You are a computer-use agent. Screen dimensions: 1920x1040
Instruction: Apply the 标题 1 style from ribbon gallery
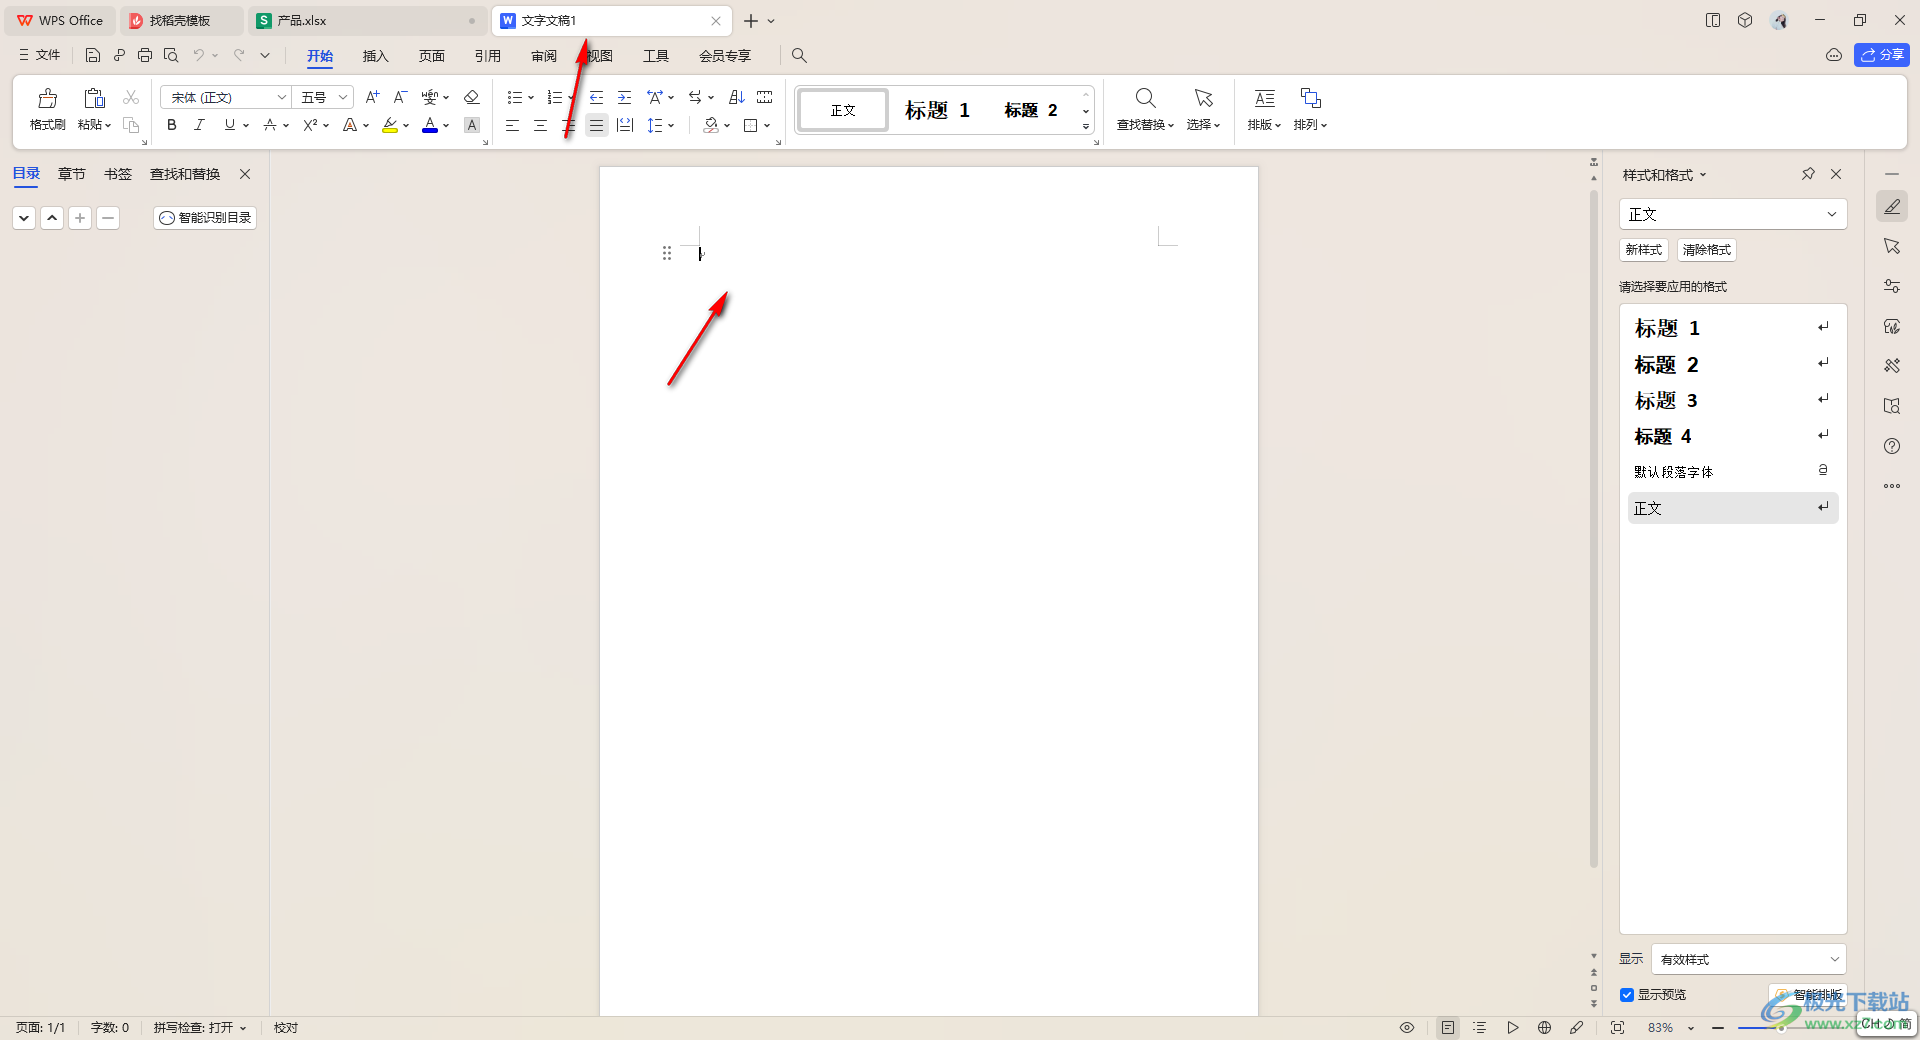[937, 110]
